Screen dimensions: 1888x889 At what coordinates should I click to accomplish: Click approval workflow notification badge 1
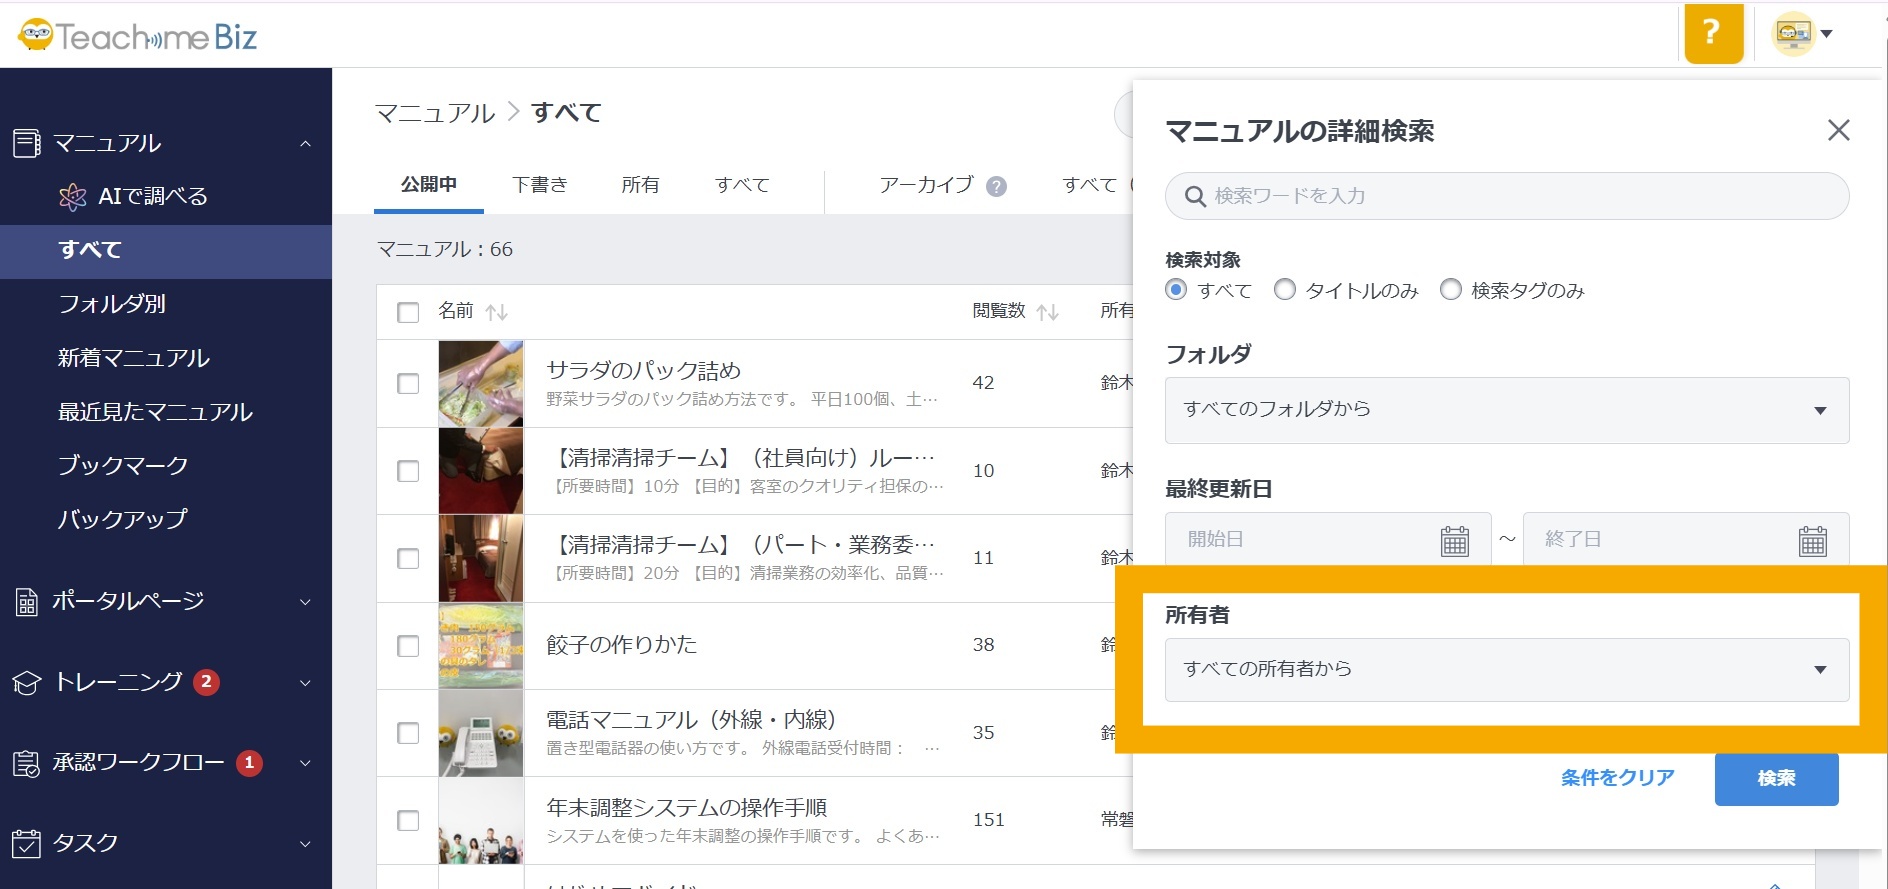tap(249, 763)
